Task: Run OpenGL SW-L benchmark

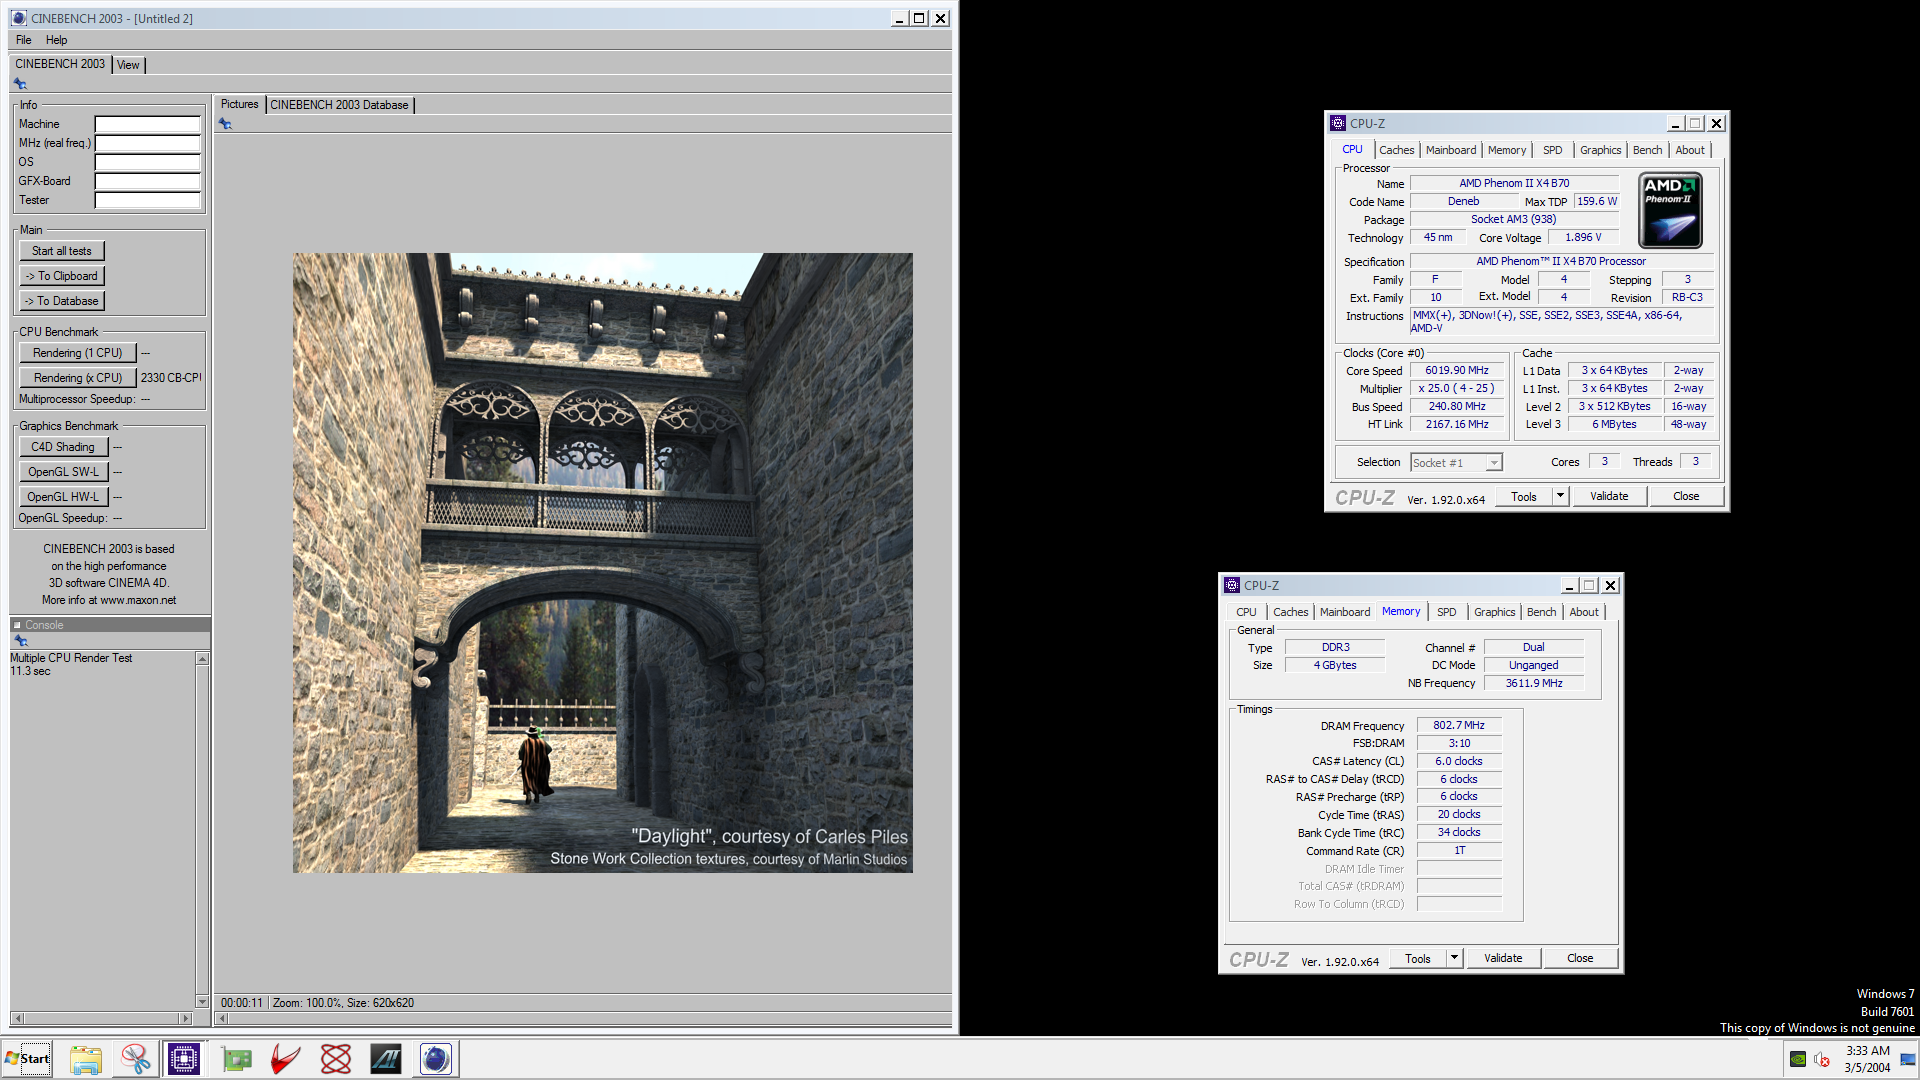Action: pyautogui.click(x=63, y=472)
